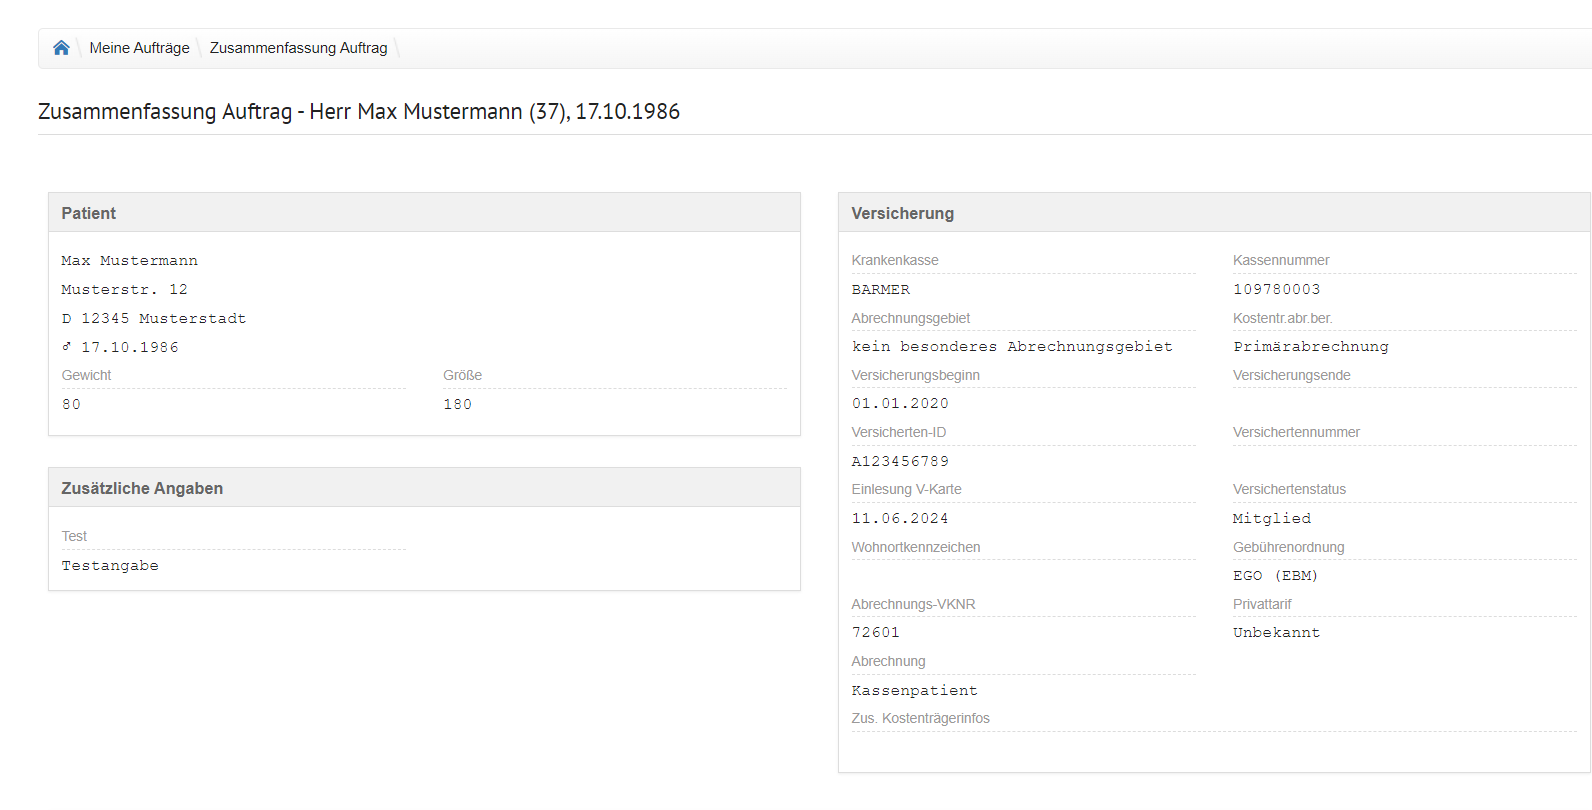The image size is (1592, 810).
Task: Click the Einlesung V-Karte date 11.06.2024
Action: click(900, 519)
